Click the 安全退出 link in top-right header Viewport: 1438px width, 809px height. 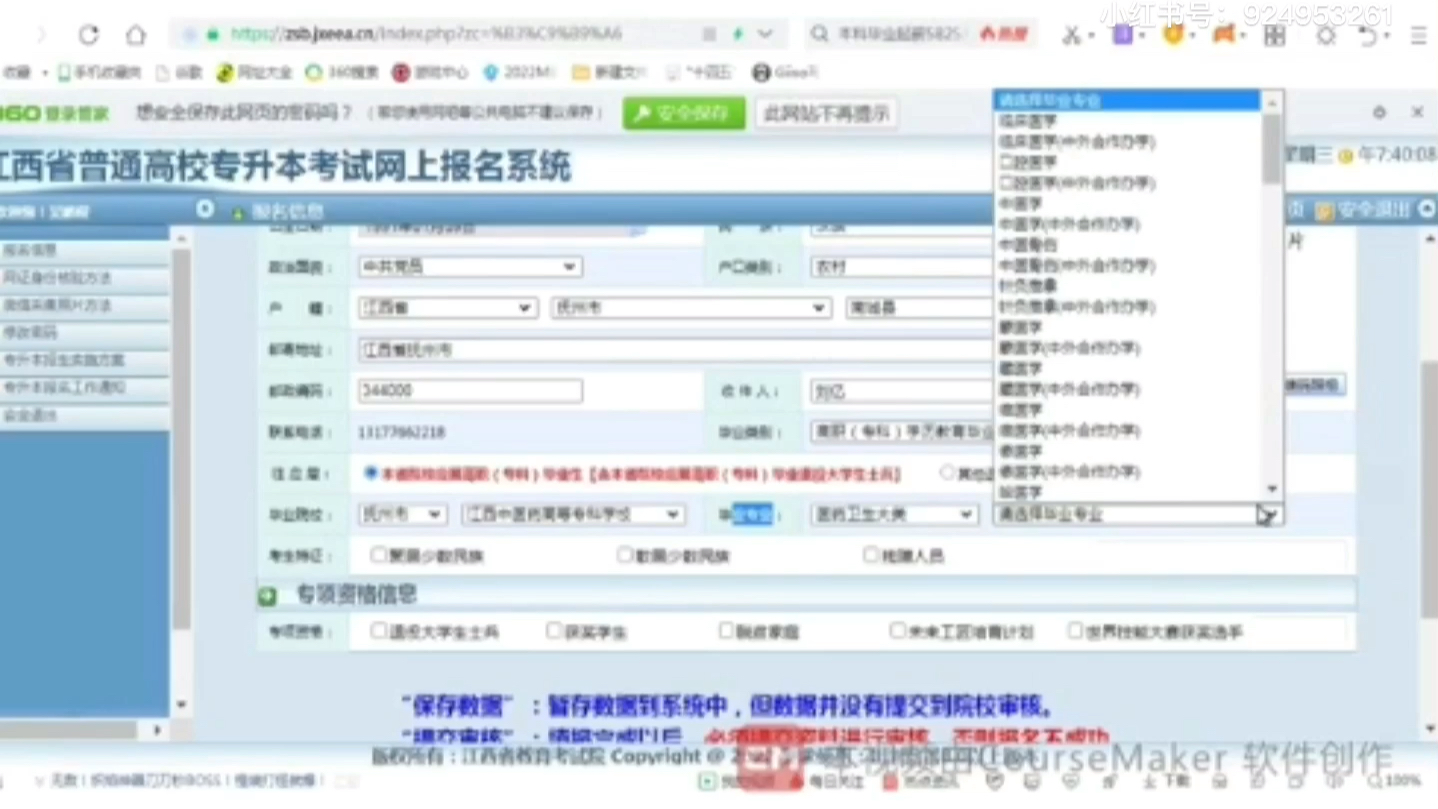click(1363, 210)
